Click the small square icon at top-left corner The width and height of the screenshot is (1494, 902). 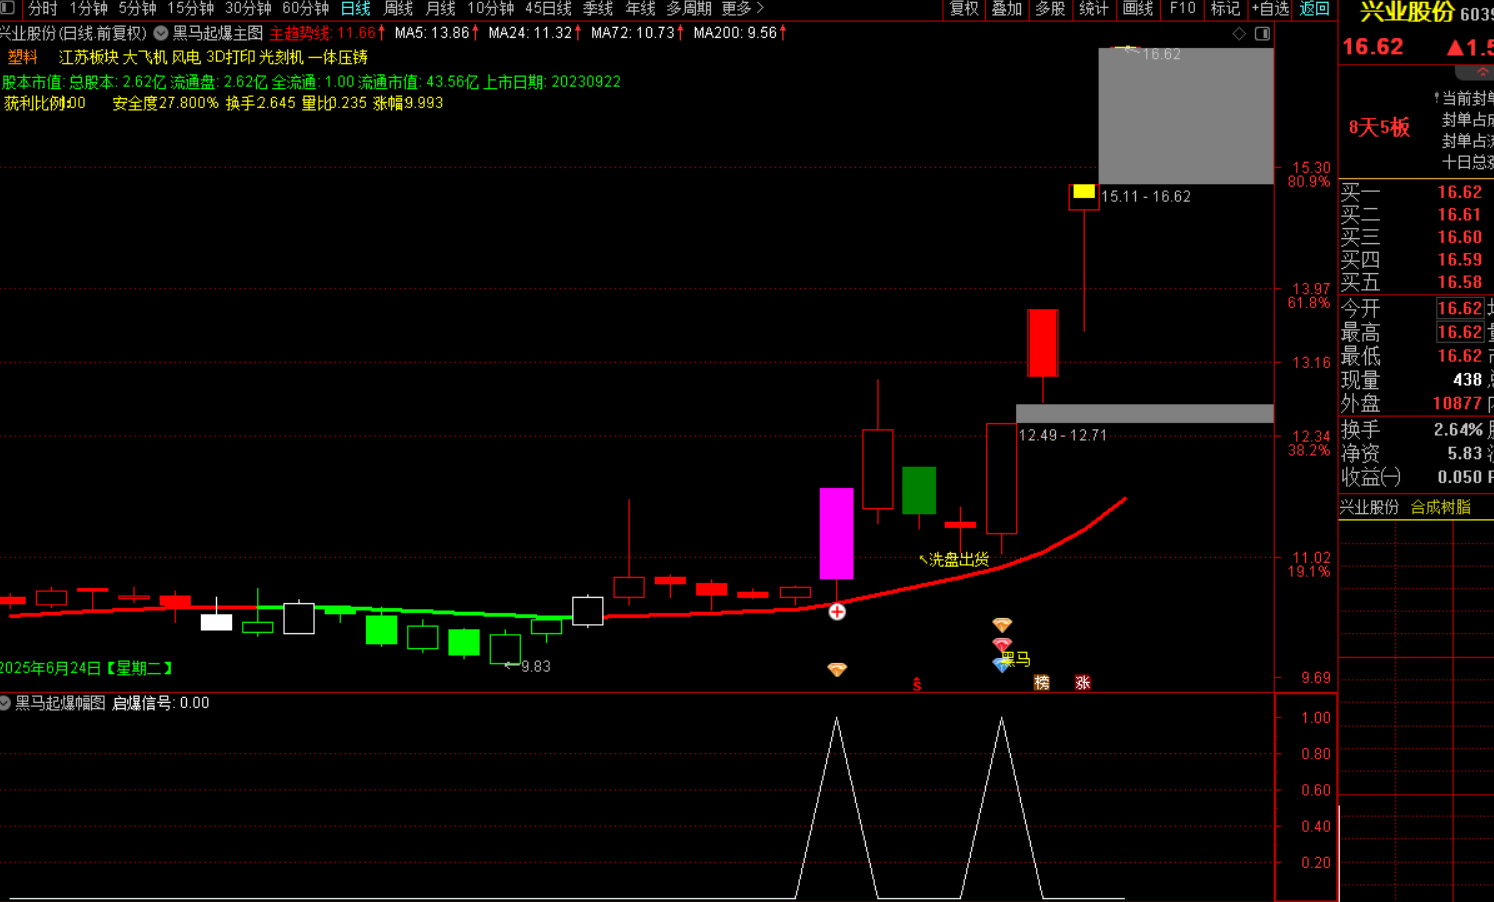click(8, 8)
